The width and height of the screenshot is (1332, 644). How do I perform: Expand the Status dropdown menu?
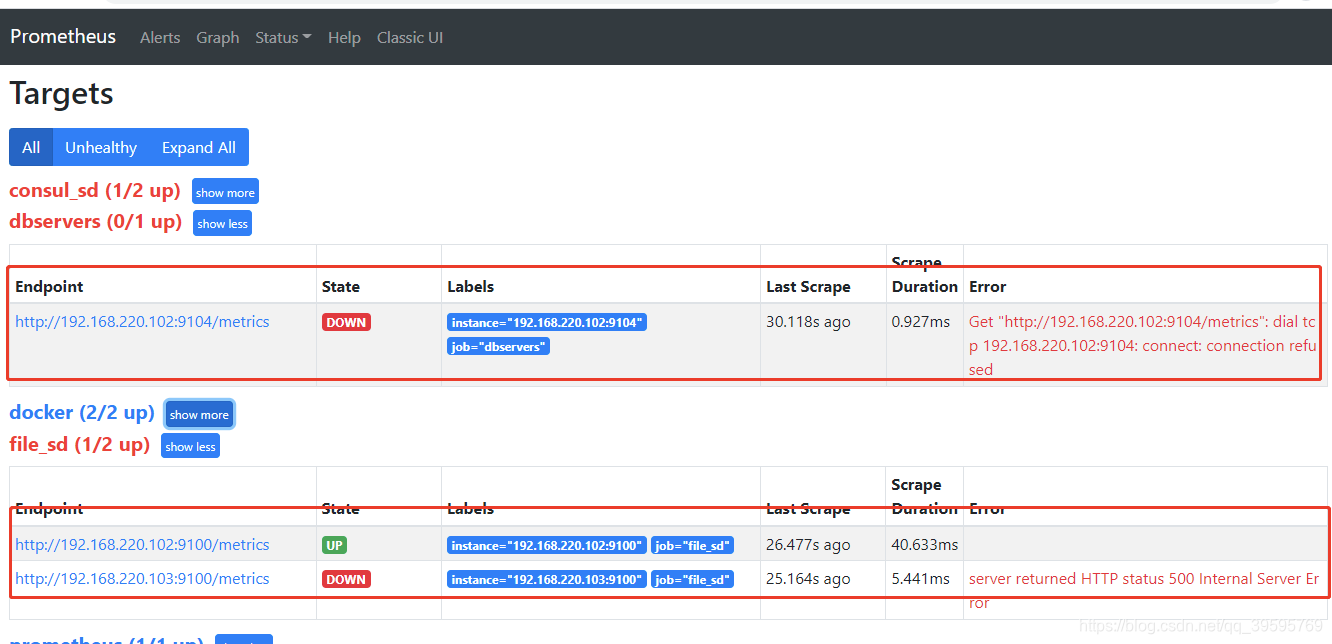[283, 37]
